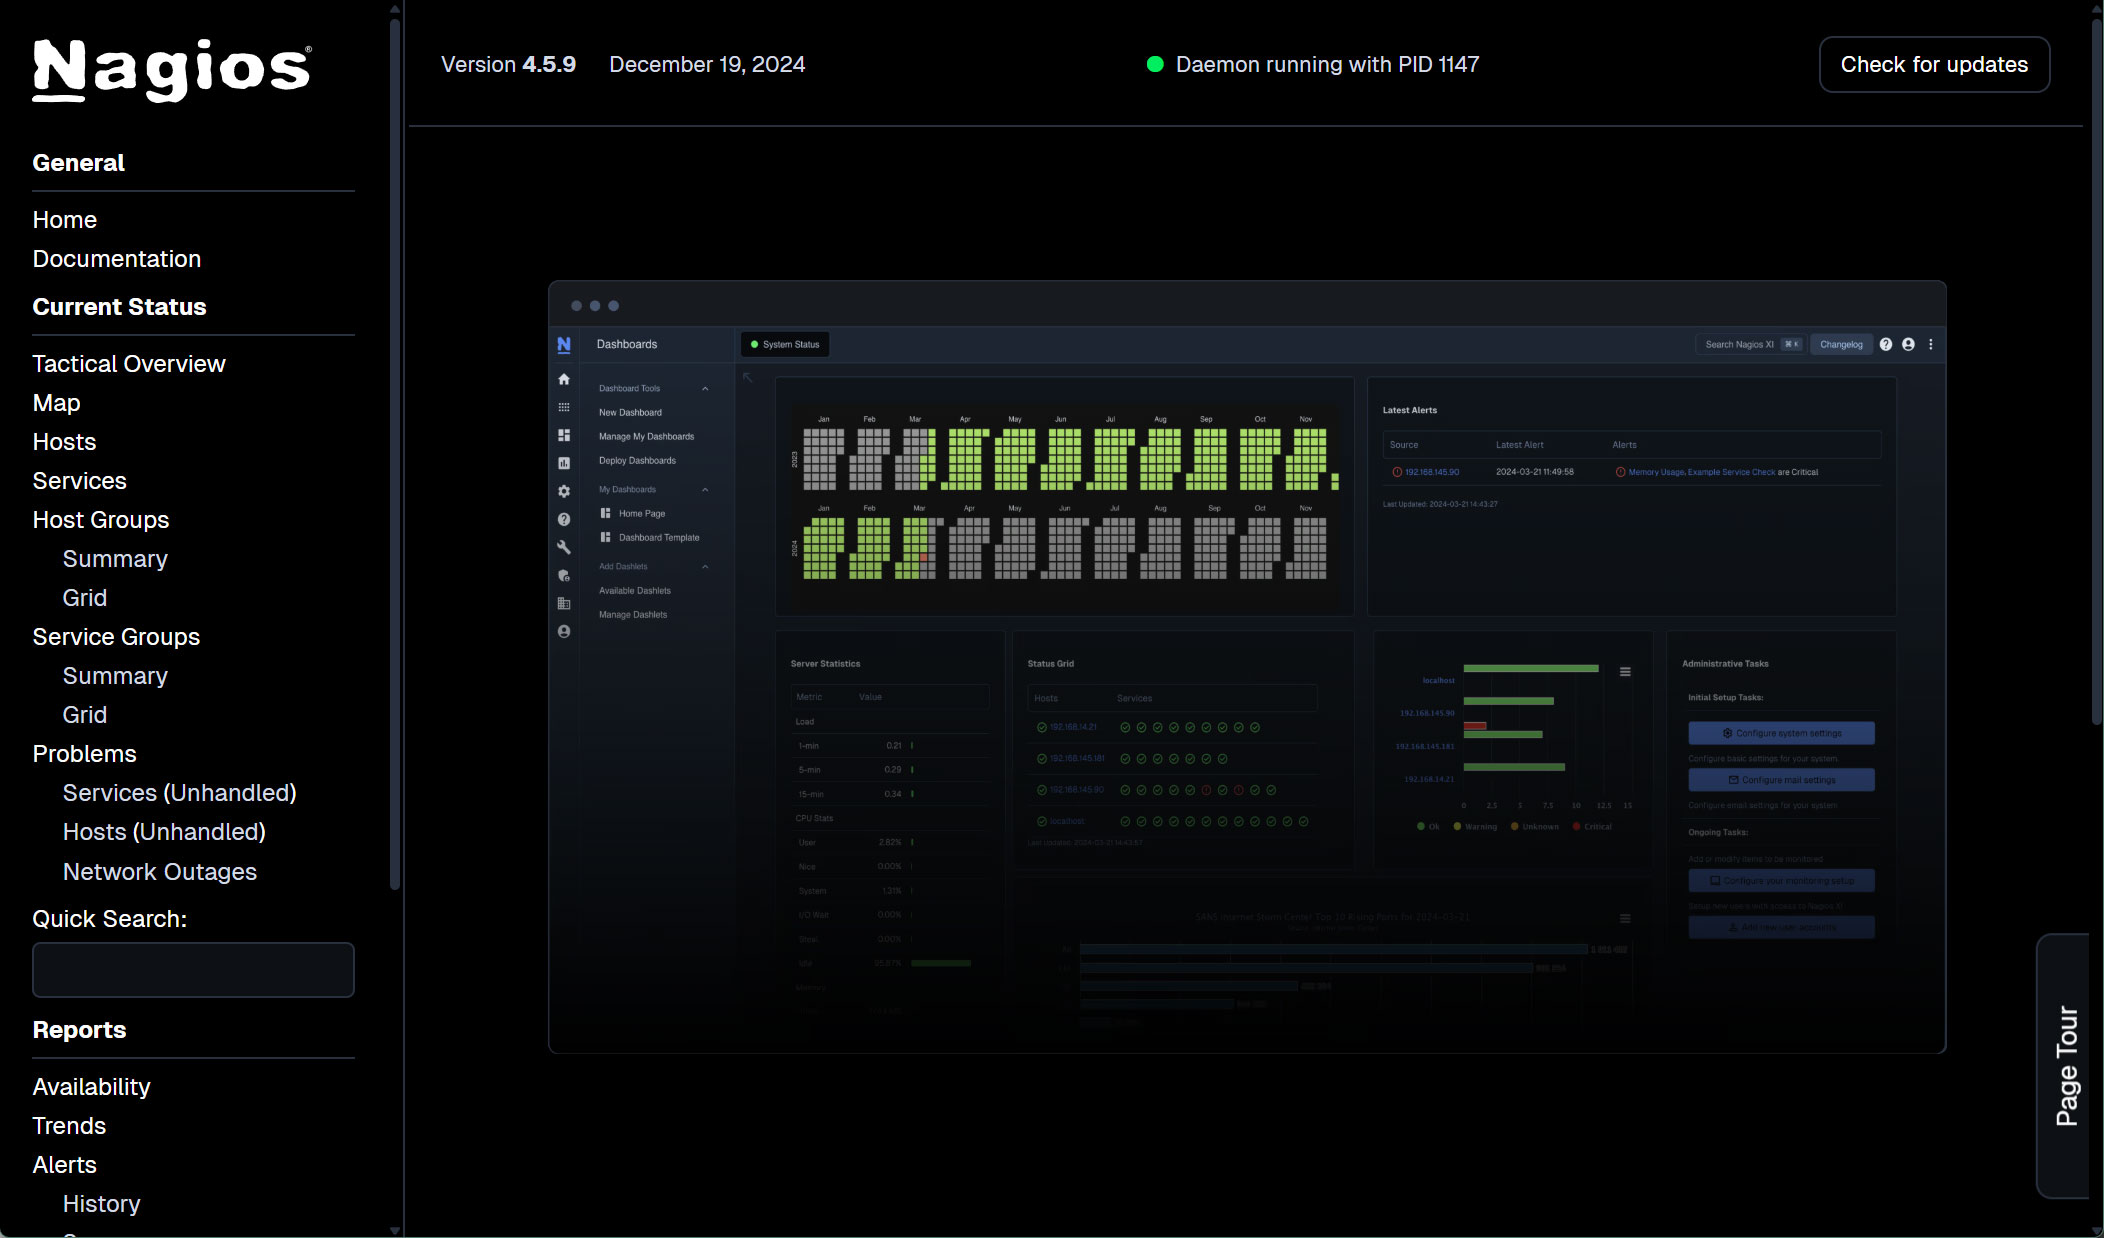Viewport: 2104px width, 1238px height.
Task: Open the Page Tour side tab
Action: point(2066,1065)
